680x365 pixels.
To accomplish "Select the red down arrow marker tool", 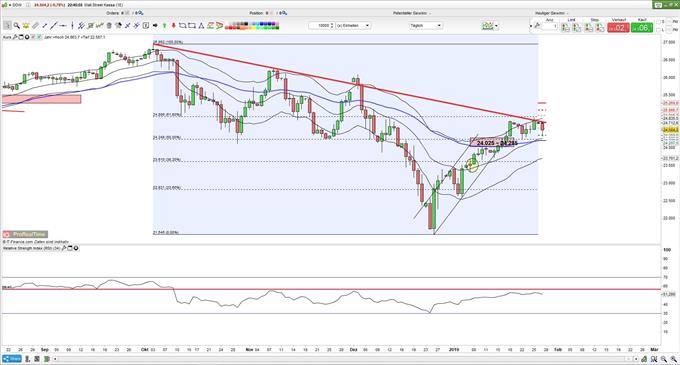I will [x=173, y=26].
